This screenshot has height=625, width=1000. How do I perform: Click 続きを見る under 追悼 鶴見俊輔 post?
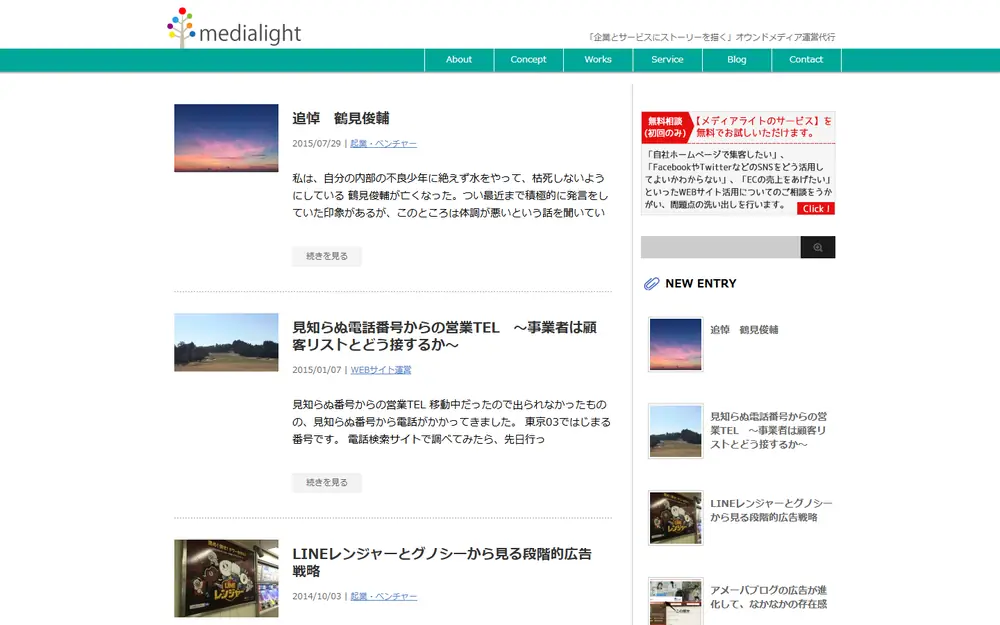(x=327, y=256)
